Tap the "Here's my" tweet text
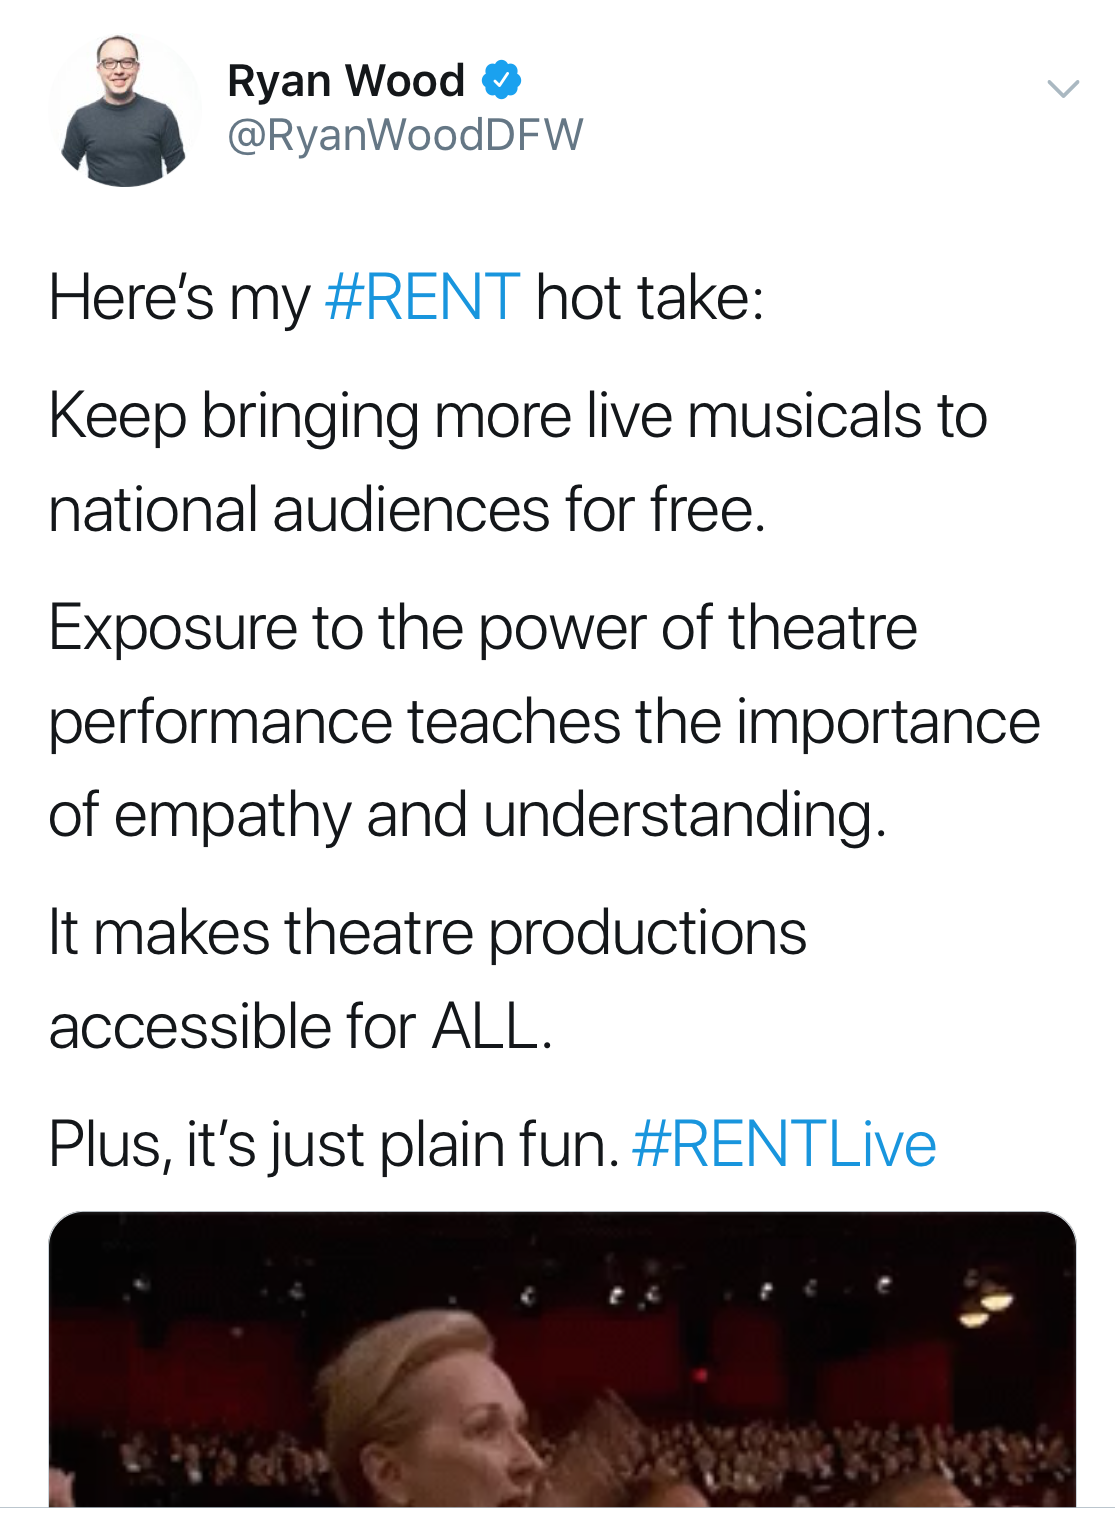1115x1524 pixels. click(180, 297)
